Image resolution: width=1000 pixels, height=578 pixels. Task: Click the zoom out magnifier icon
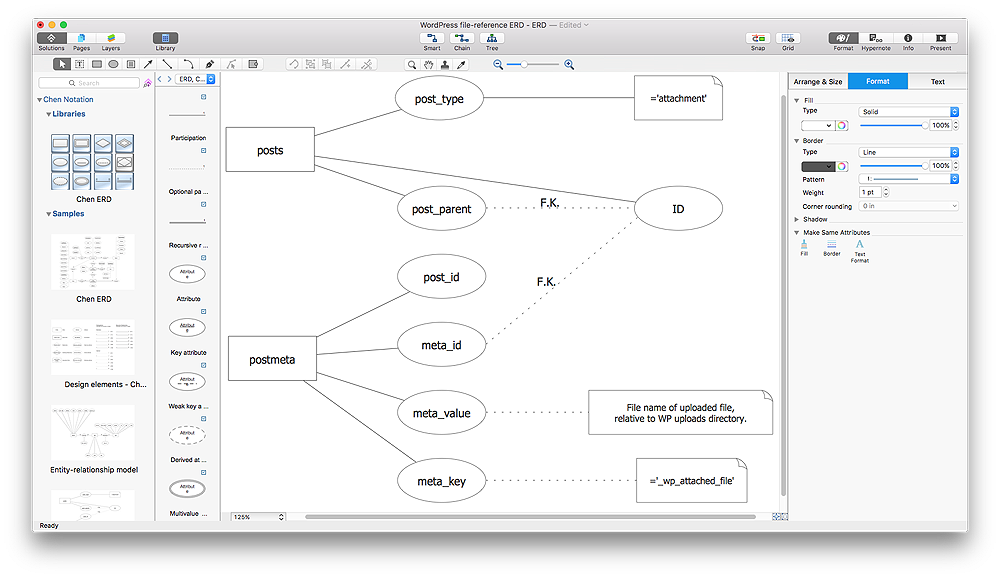pyautogui.click(x=498, y=64)
